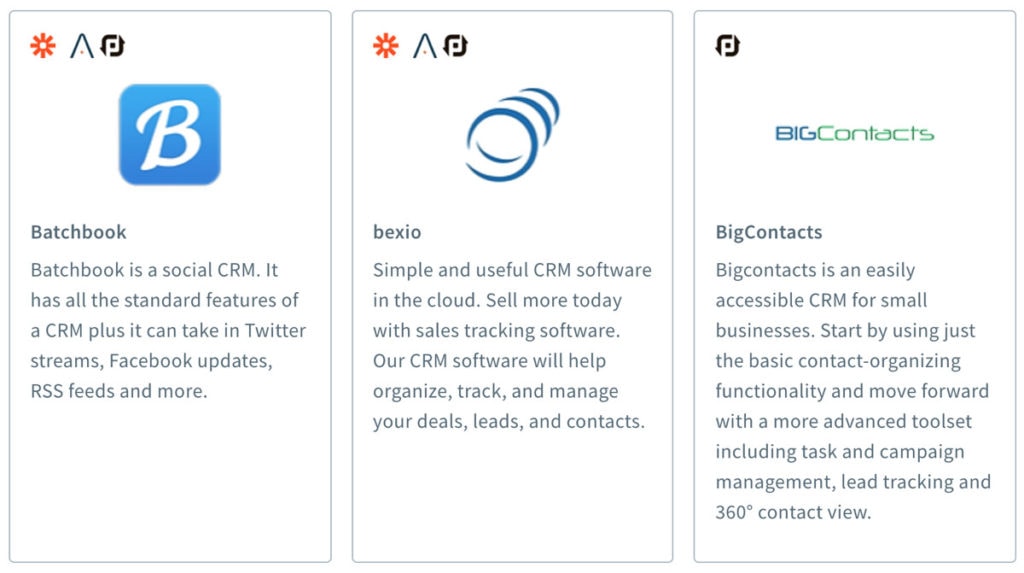Click the orange Zapier asterisk icon on bexio card
This screenshot has height=573, width=1024.
(x=385, y=46)
